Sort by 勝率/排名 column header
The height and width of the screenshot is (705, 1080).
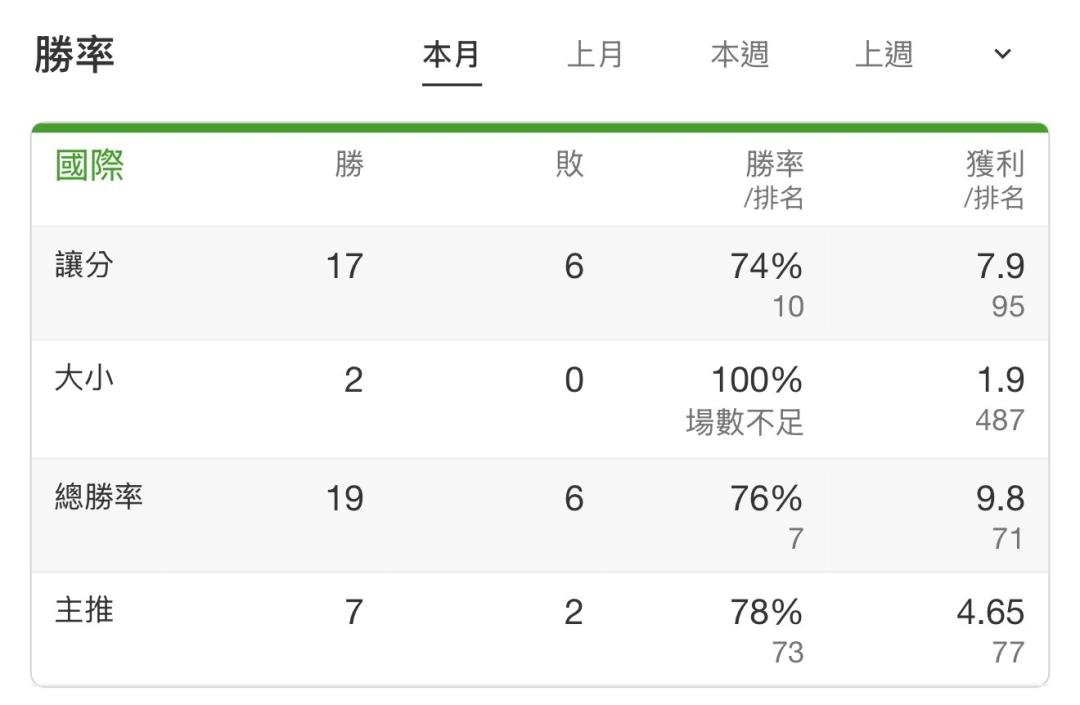pyautogui.click(x=774, y=180)
